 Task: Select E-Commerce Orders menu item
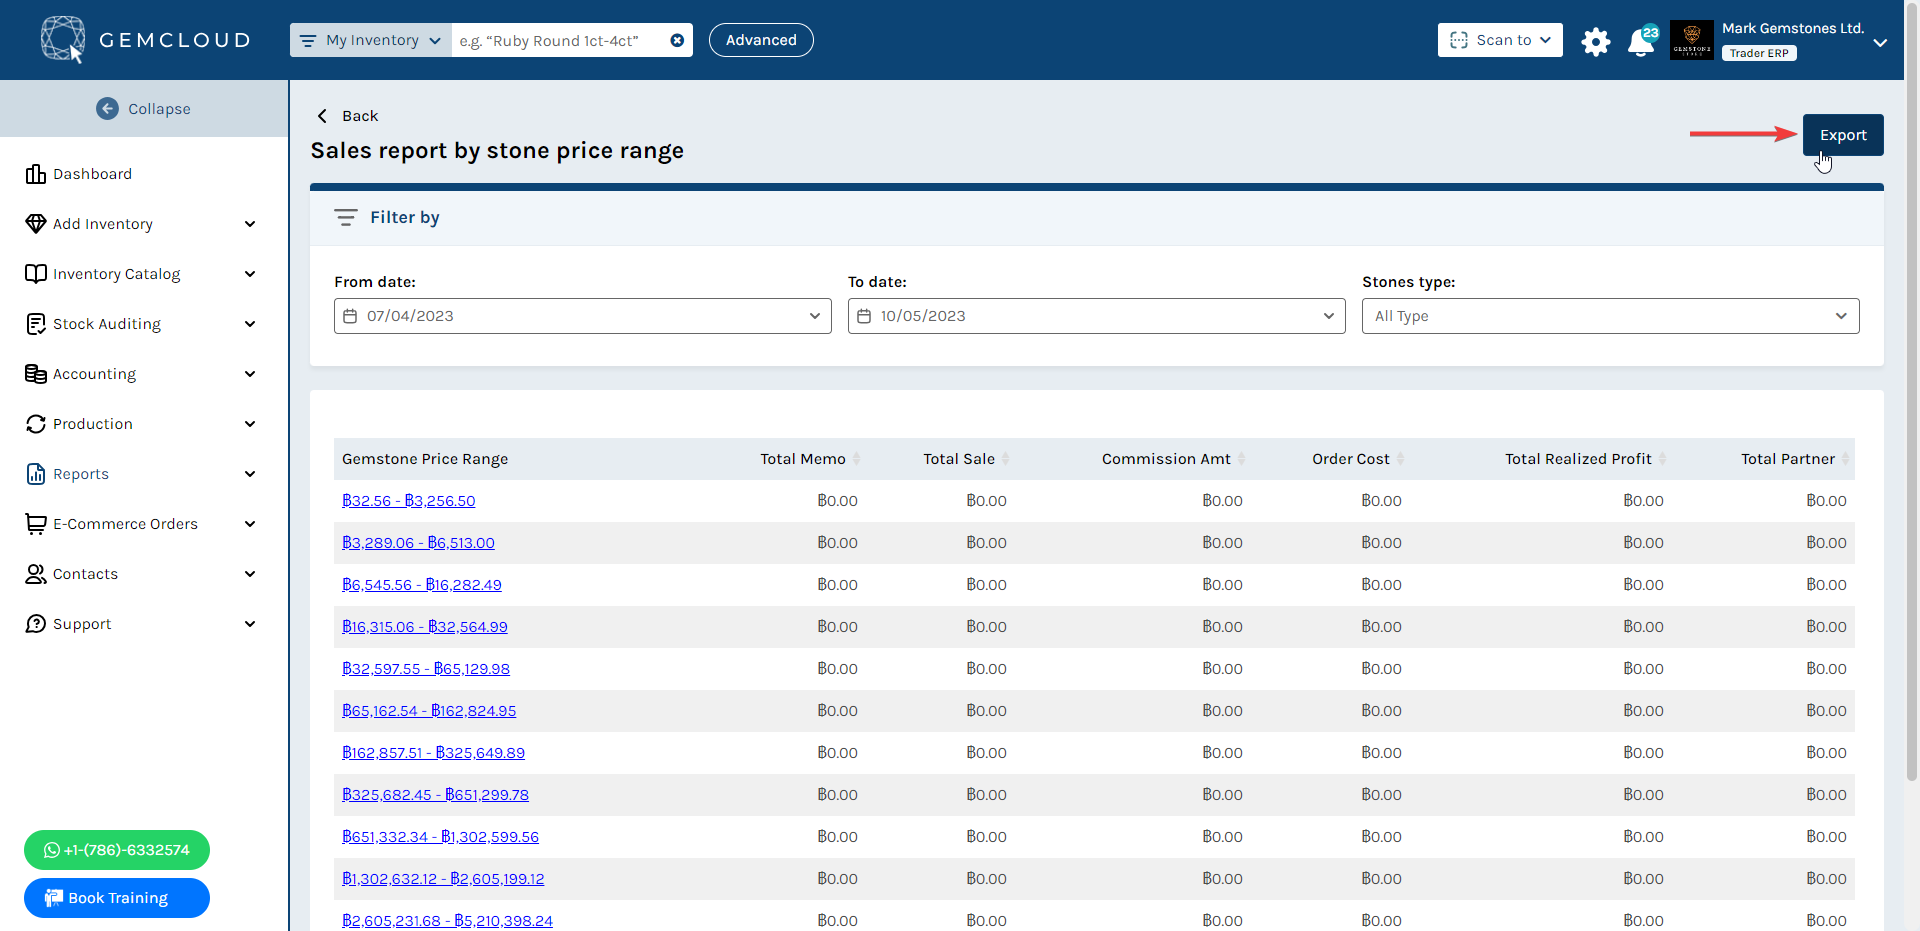coord(125,524)
